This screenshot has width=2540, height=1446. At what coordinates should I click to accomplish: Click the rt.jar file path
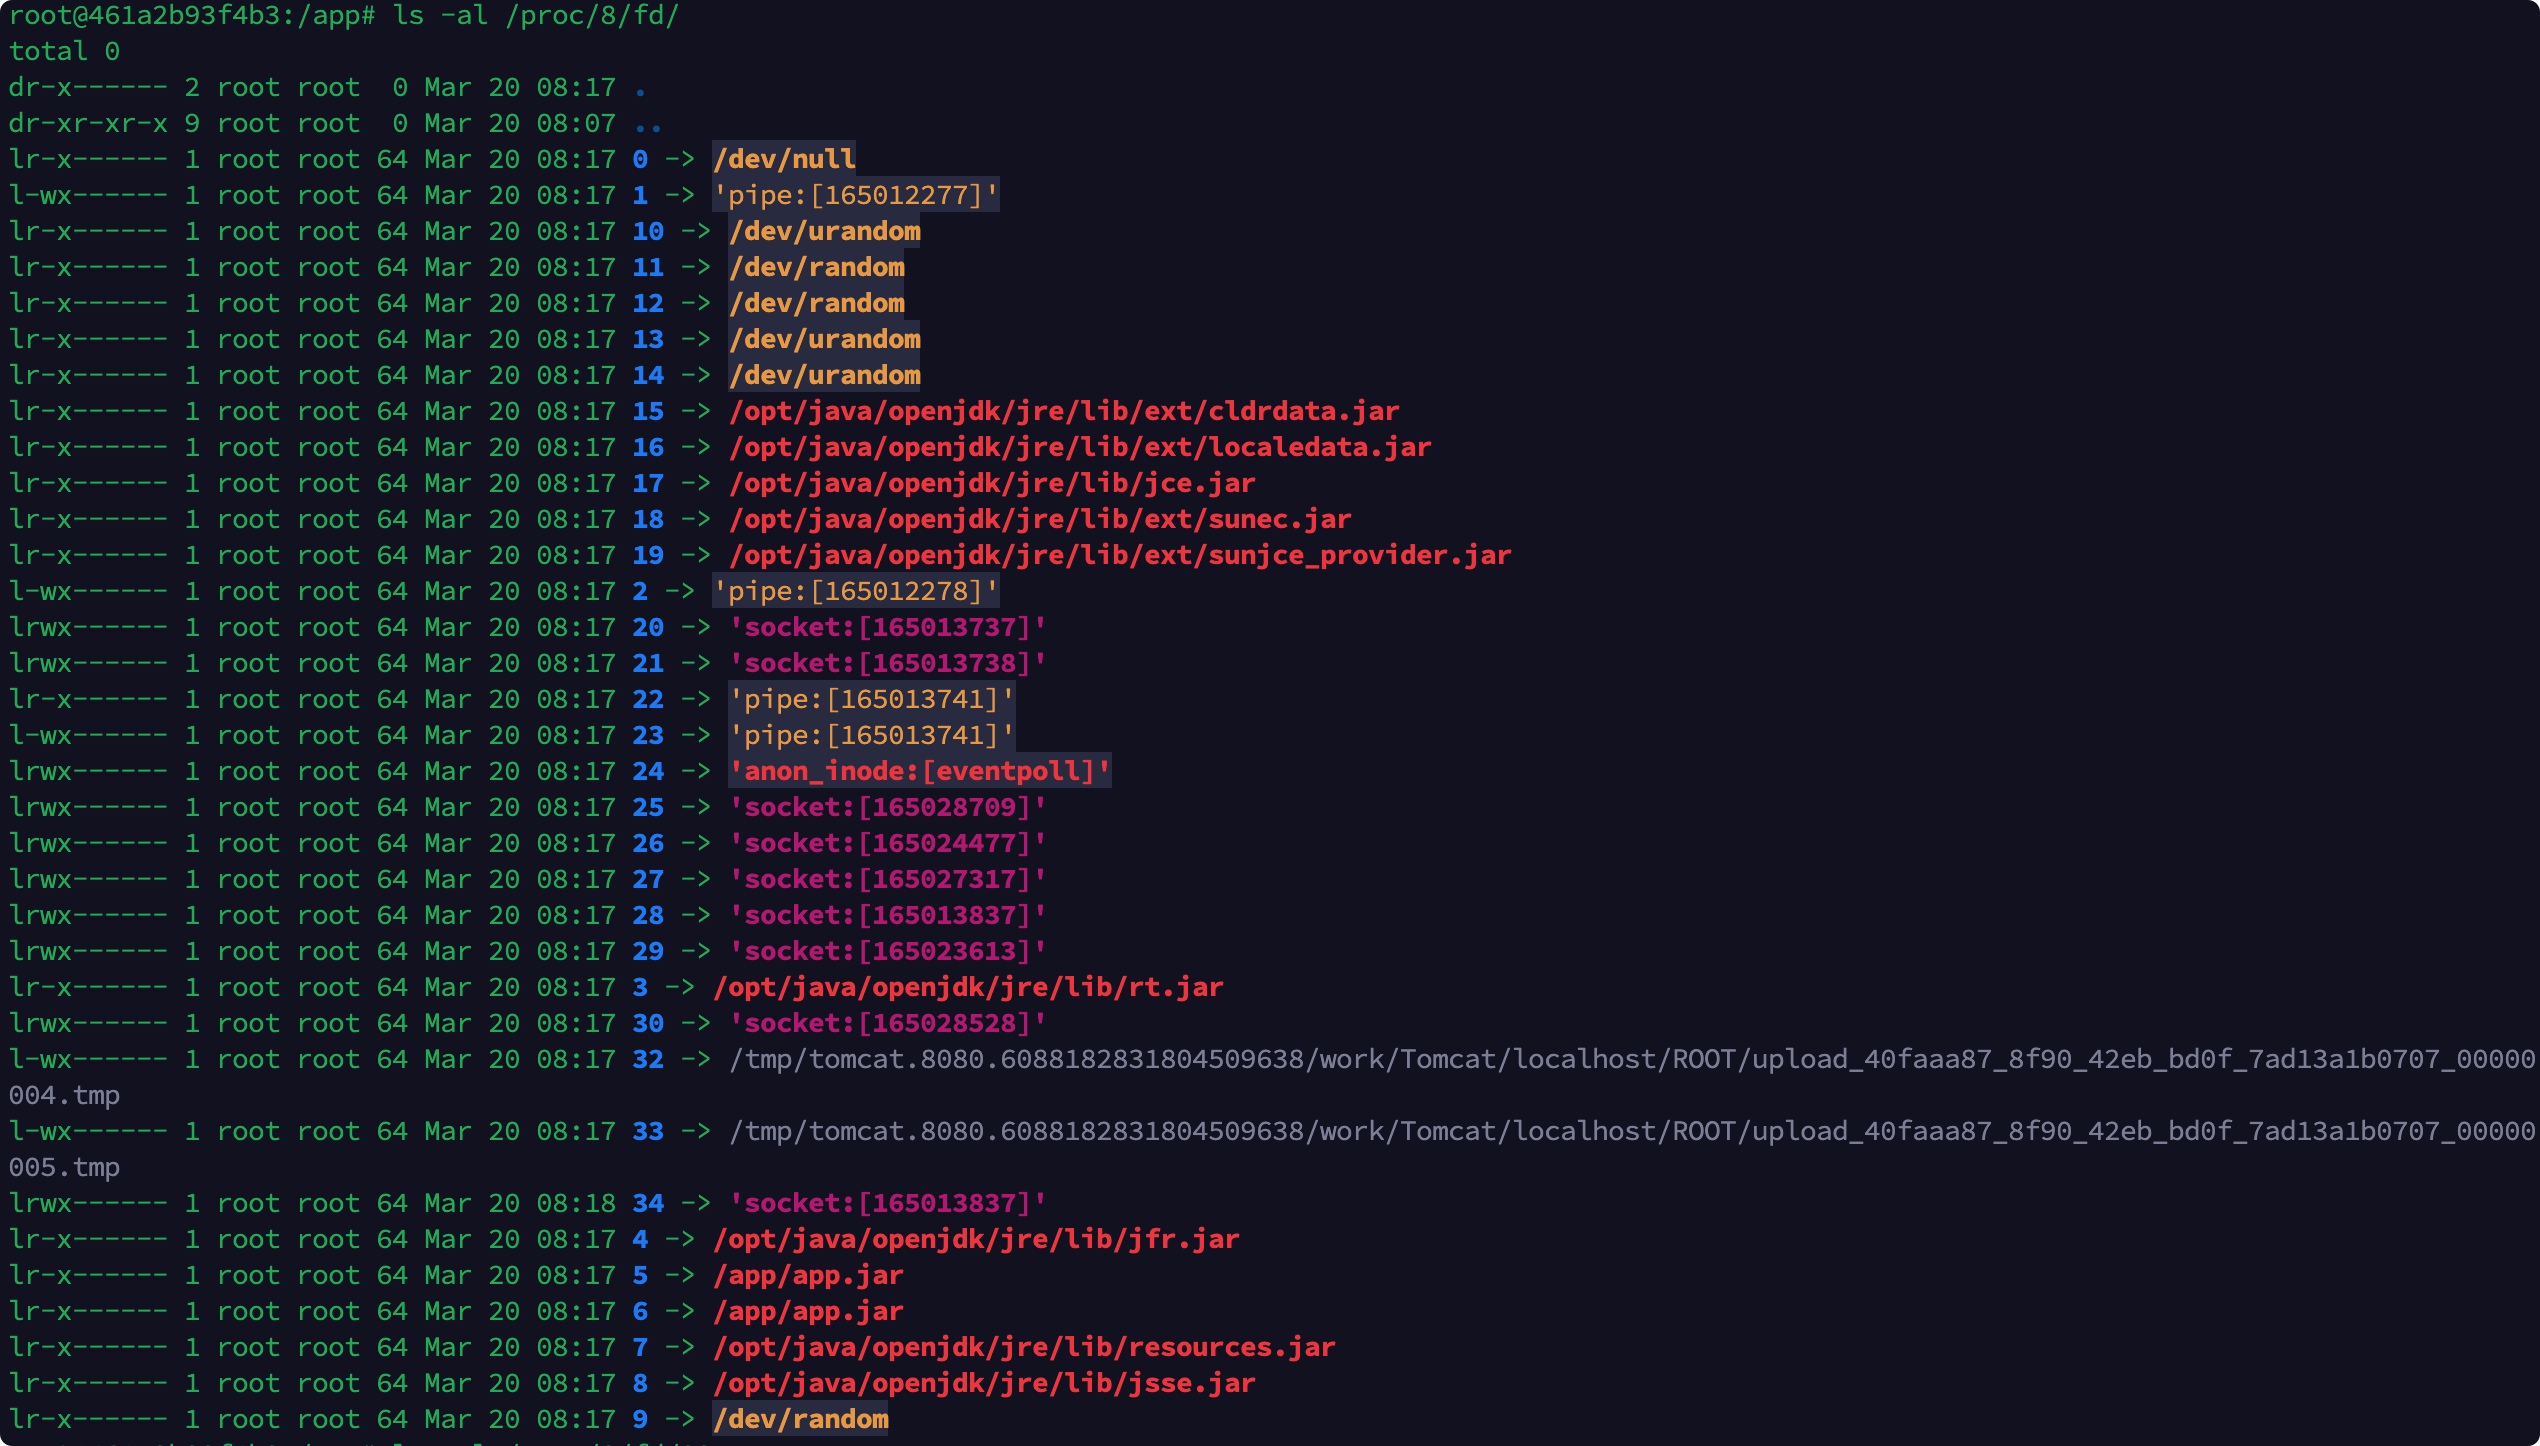pyautogui.click(x=968, y=987)
